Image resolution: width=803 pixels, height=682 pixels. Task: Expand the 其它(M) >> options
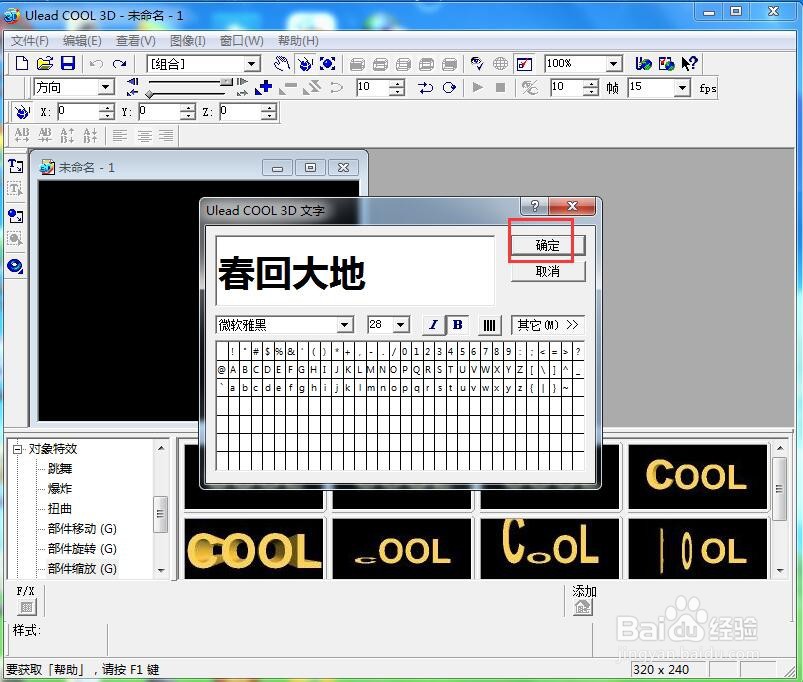547,325
